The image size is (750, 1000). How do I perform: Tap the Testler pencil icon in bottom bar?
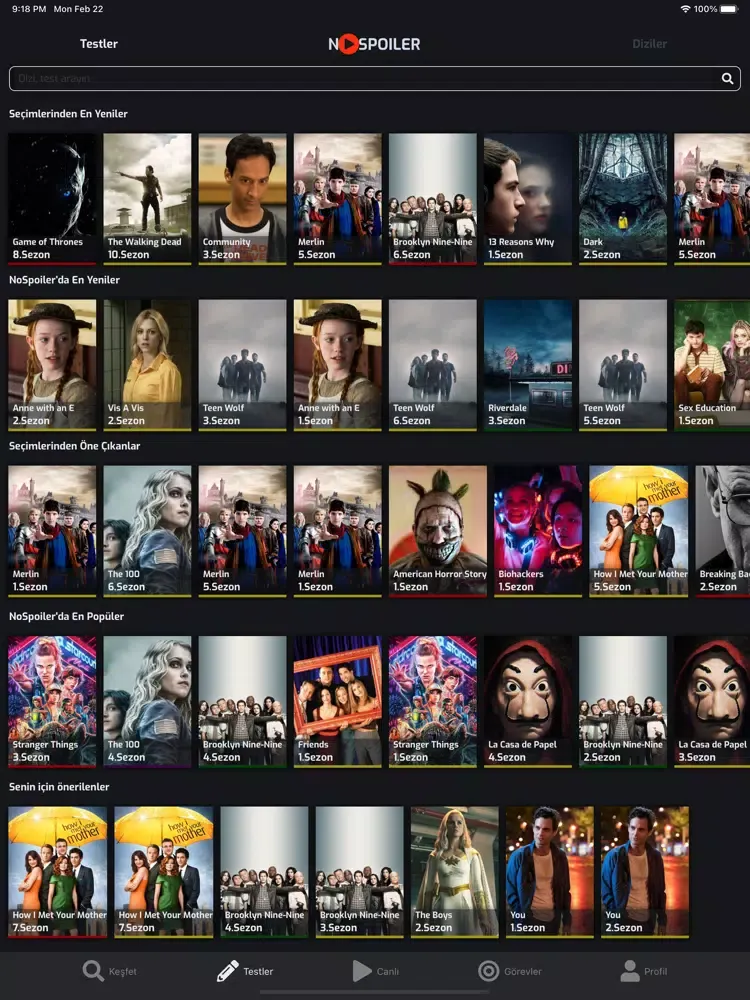pos(228,971)
